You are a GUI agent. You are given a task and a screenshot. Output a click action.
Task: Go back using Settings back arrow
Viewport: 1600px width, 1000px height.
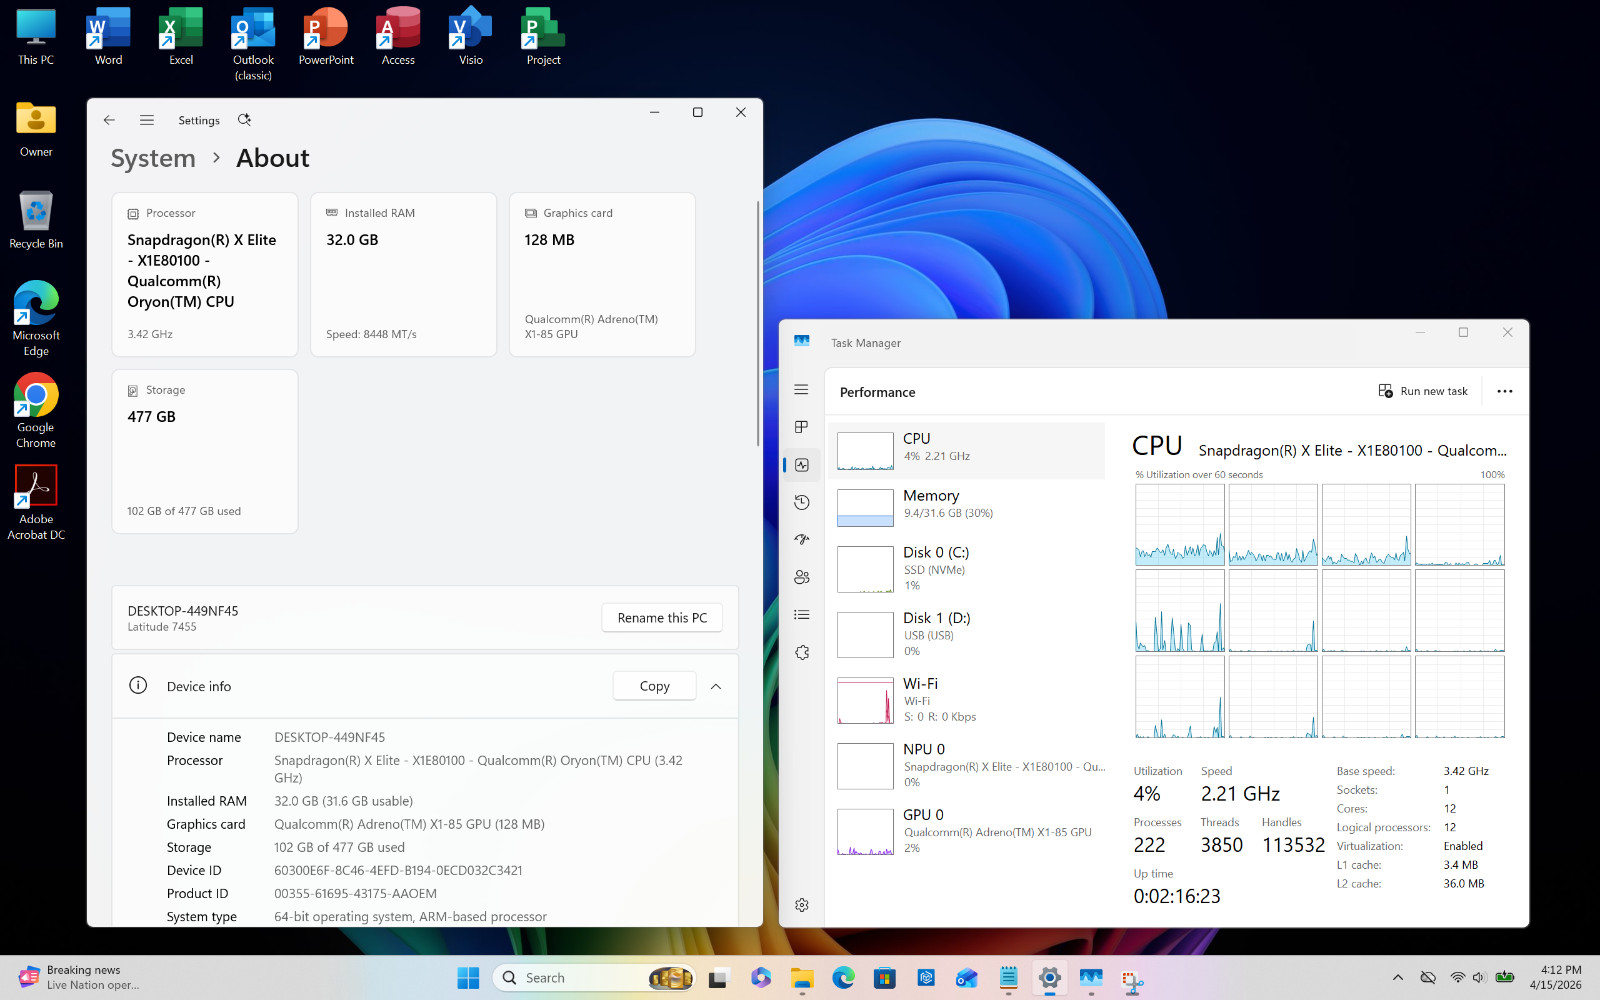[109, 120]
